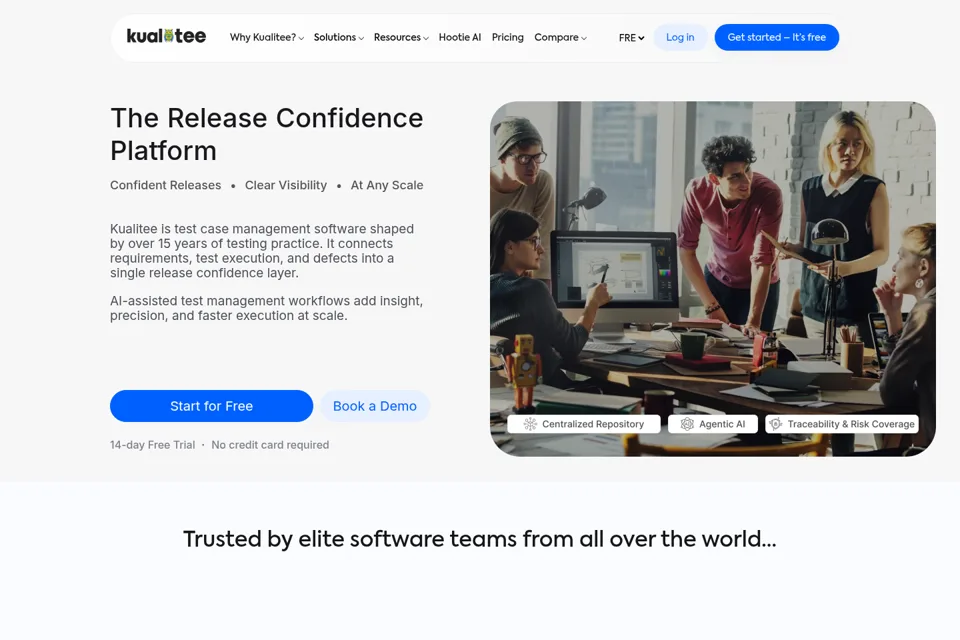This screenshot has height=640, width=960.
Task: Select the Centralized Repository badge
Action: click(584, 424)
